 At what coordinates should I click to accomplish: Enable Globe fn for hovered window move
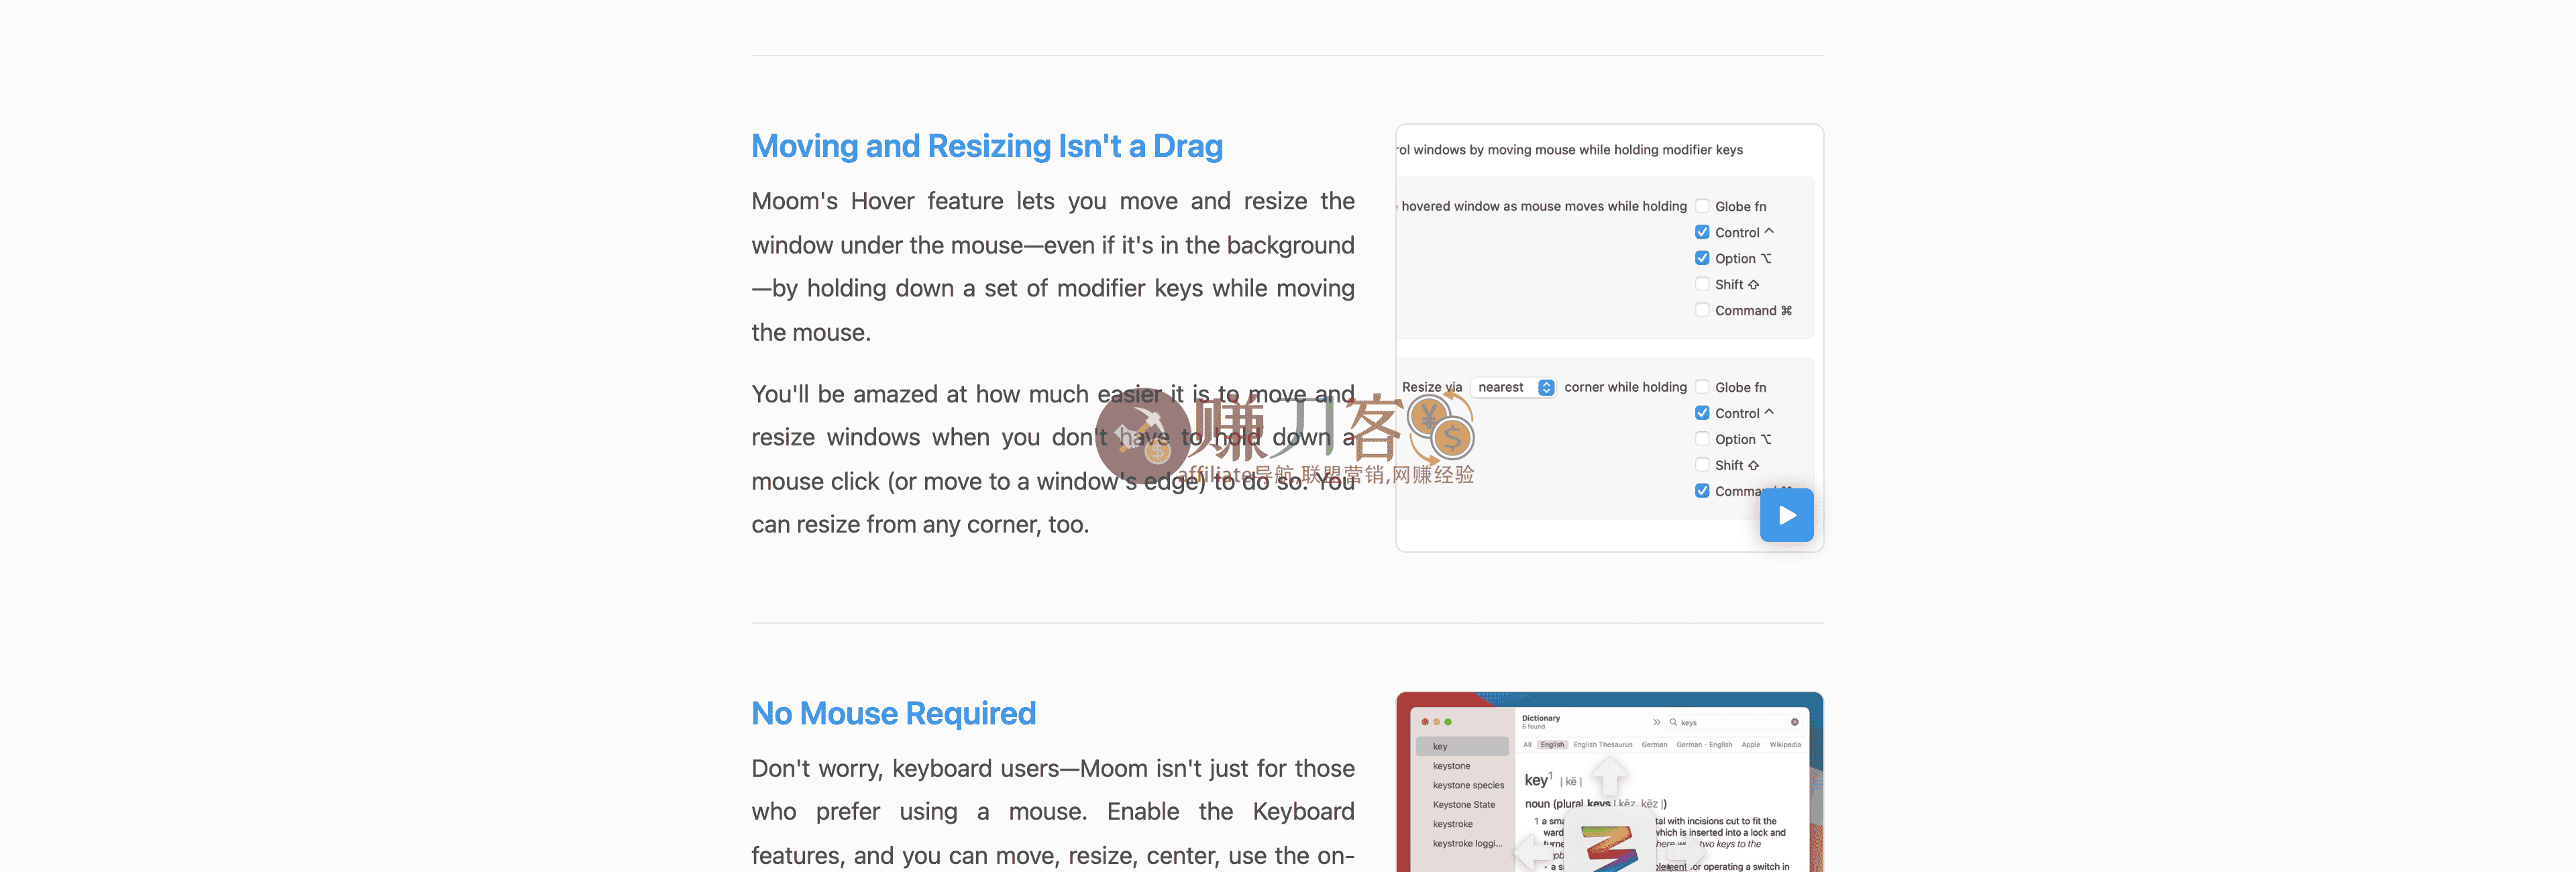tap(1702, 206)
